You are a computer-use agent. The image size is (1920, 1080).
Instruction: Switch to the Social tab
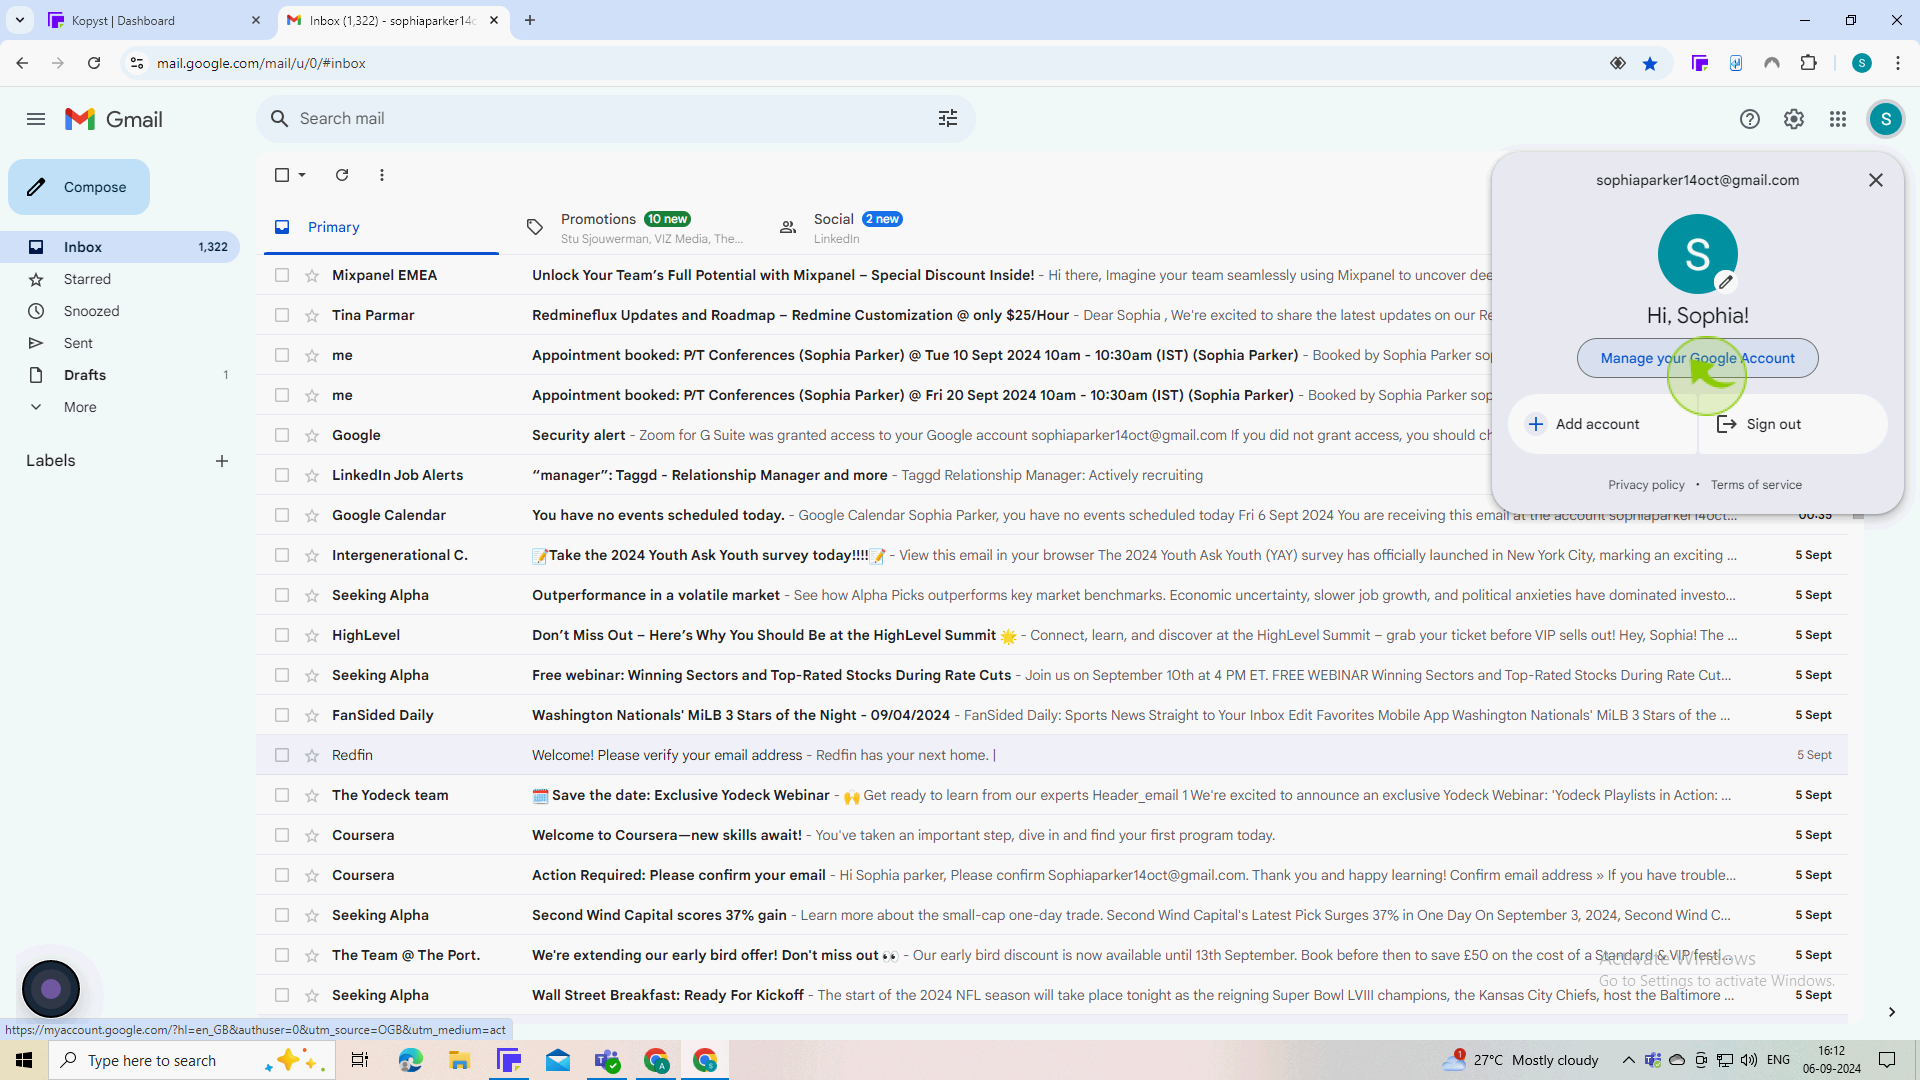point(888,227)
